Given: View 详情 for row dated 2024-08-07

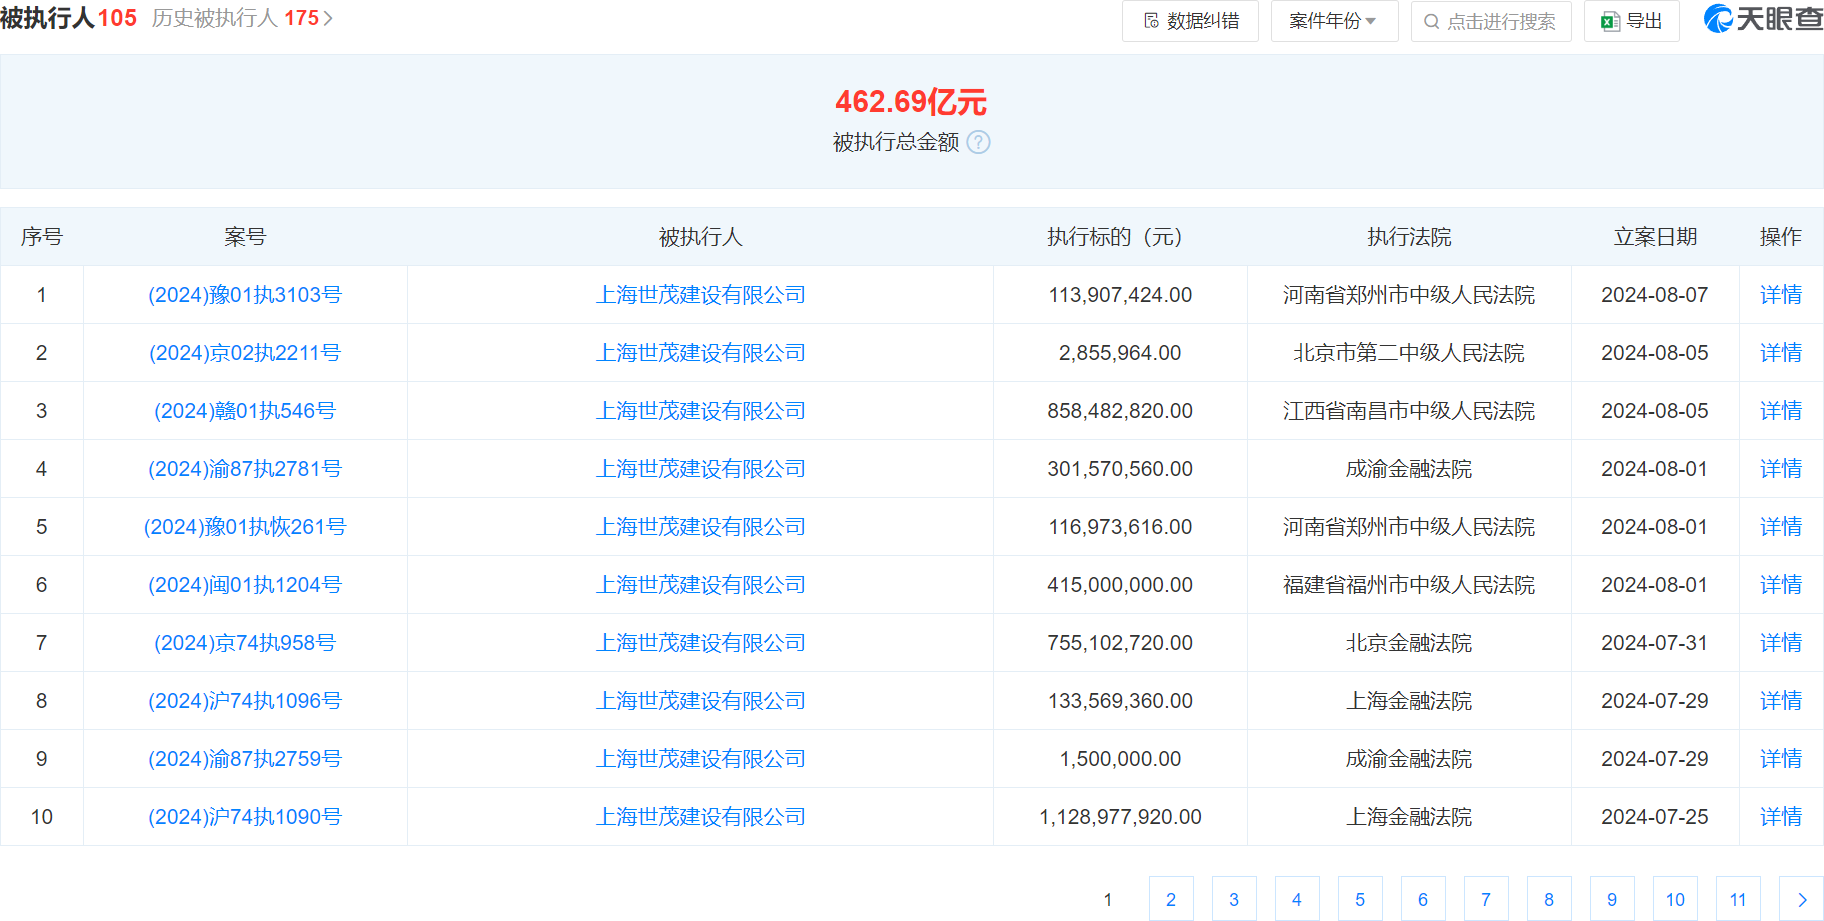Looking at the screenshot, I should click(x=1781, y=295).
